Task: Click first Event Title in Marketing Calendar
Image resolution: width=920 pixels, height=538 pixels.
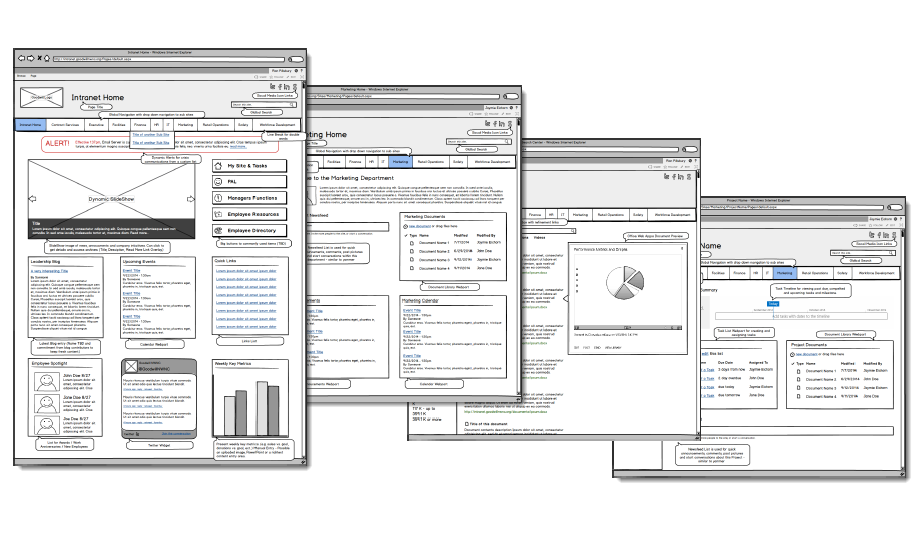Action: pyautogui.click(x=412, y=310)
